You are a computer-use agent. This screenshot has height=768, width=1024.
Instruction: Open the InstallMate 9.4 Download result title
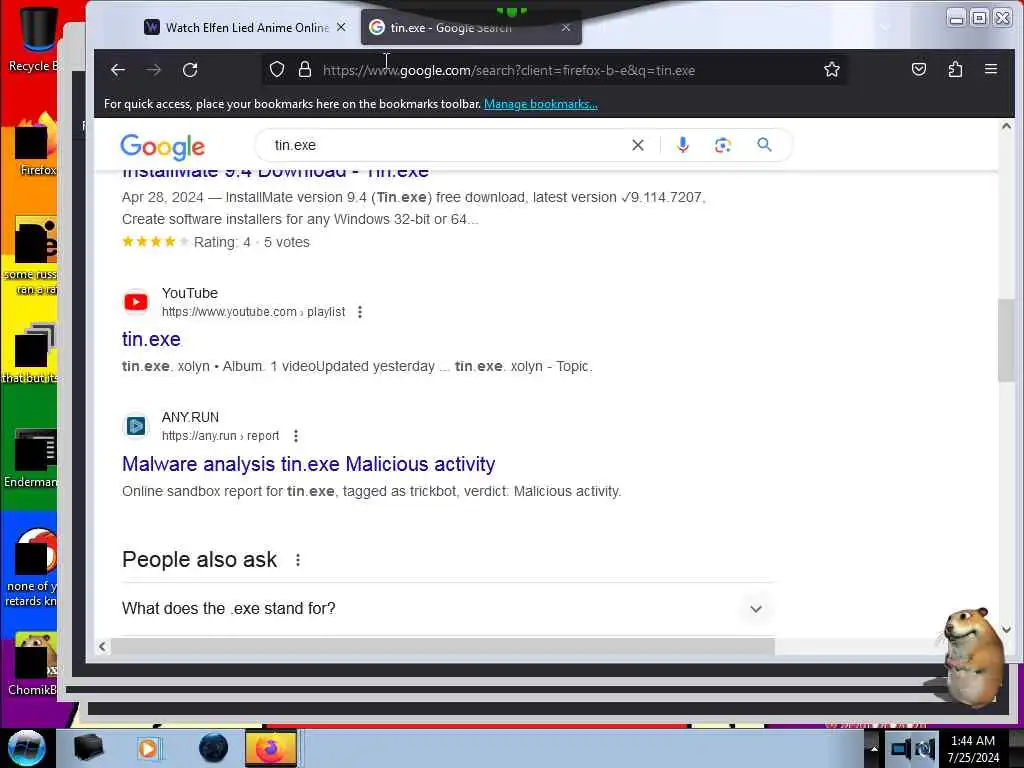275,174
